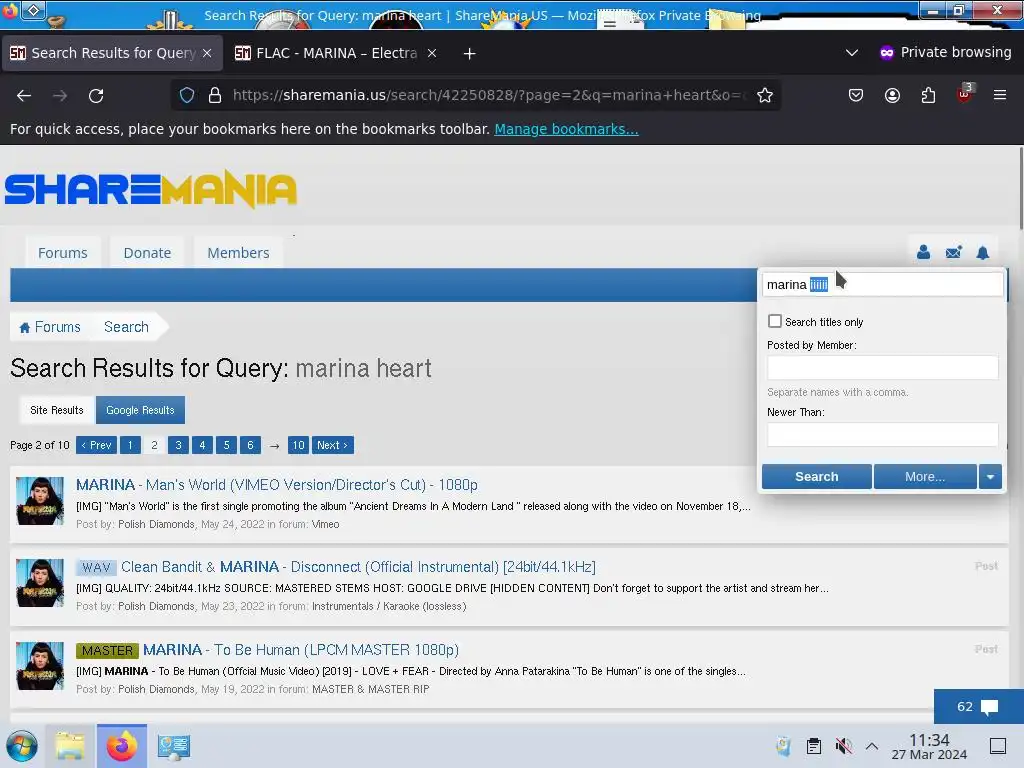Open the Forums navigation tab
Image resolution: width=1024 pixels, height=768 pixels.
coord(63,253)
